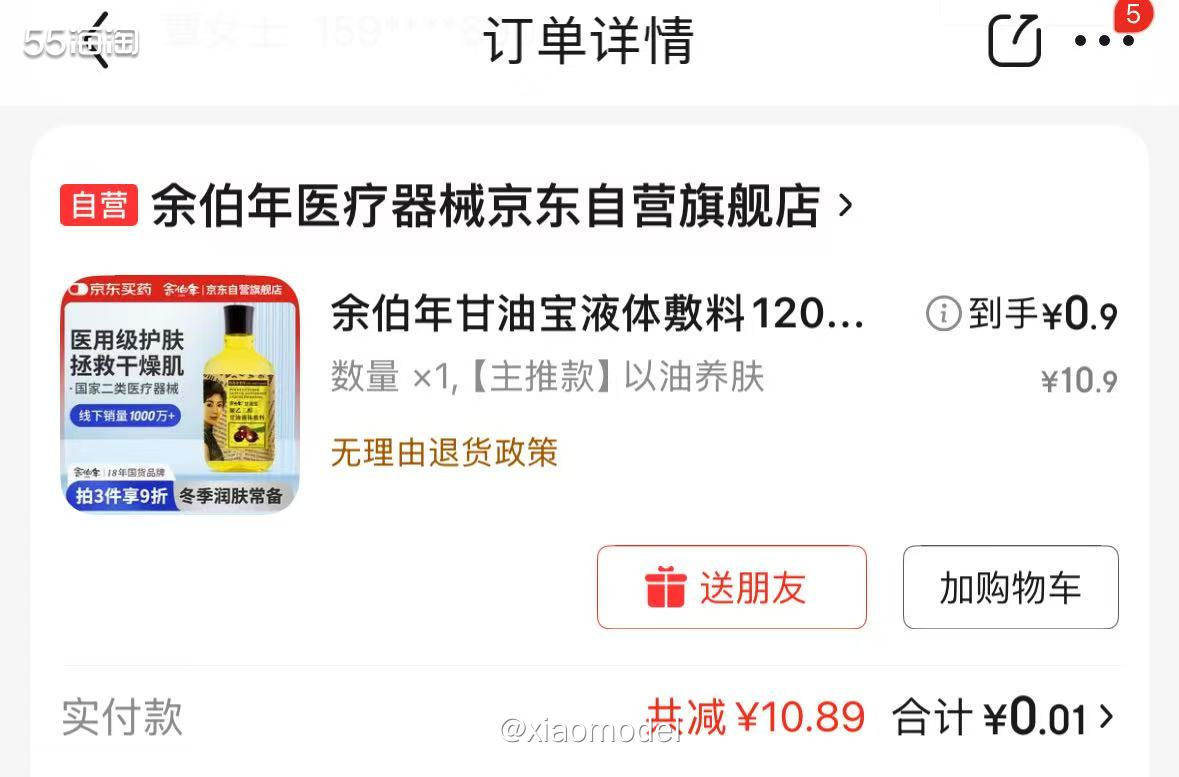Screen dimensions: 1179x777
Task: Tap the back arrow icon
Action: pyautogui.click(x=99, y=41)
